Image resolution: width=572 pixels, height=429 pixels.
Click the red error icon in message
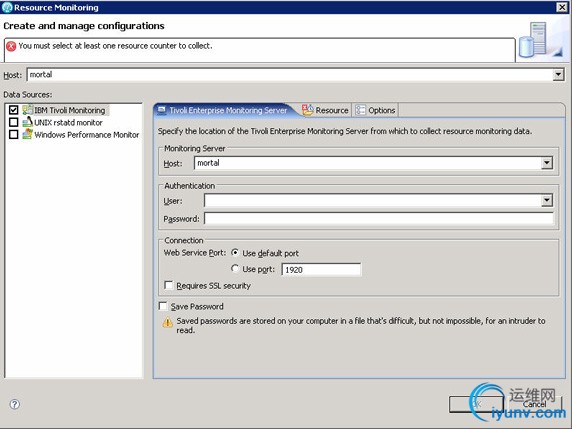[x=11, y=46]
